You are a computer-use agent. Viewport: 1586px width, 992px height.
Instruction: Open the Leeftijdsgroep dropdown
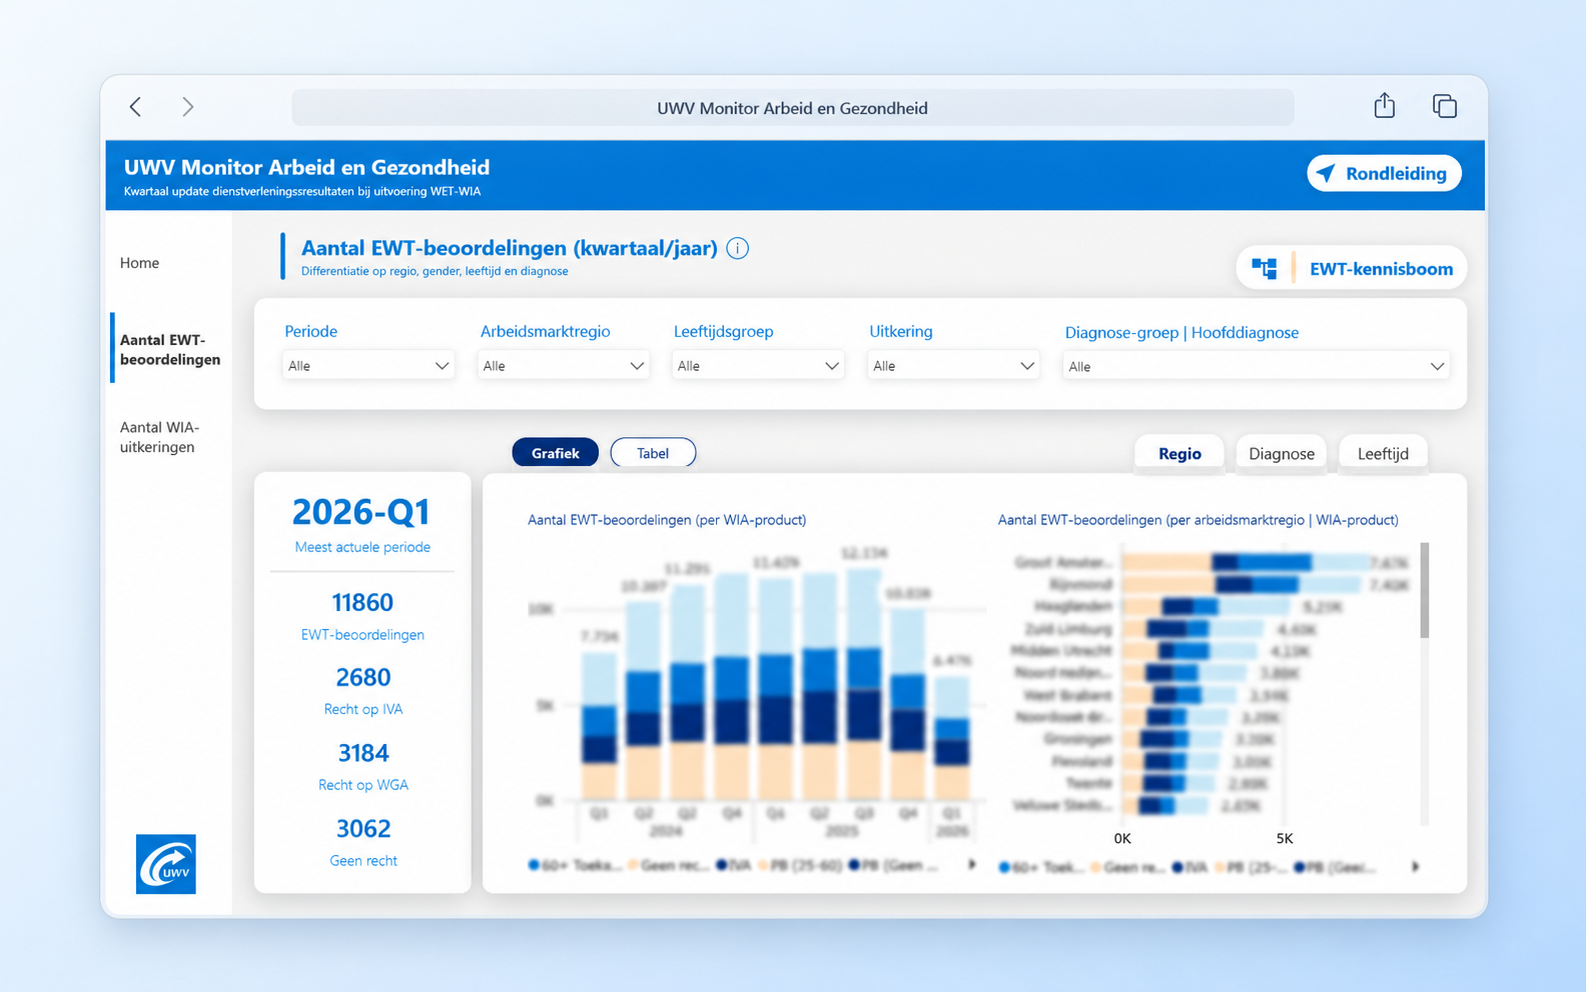[758, 366]
